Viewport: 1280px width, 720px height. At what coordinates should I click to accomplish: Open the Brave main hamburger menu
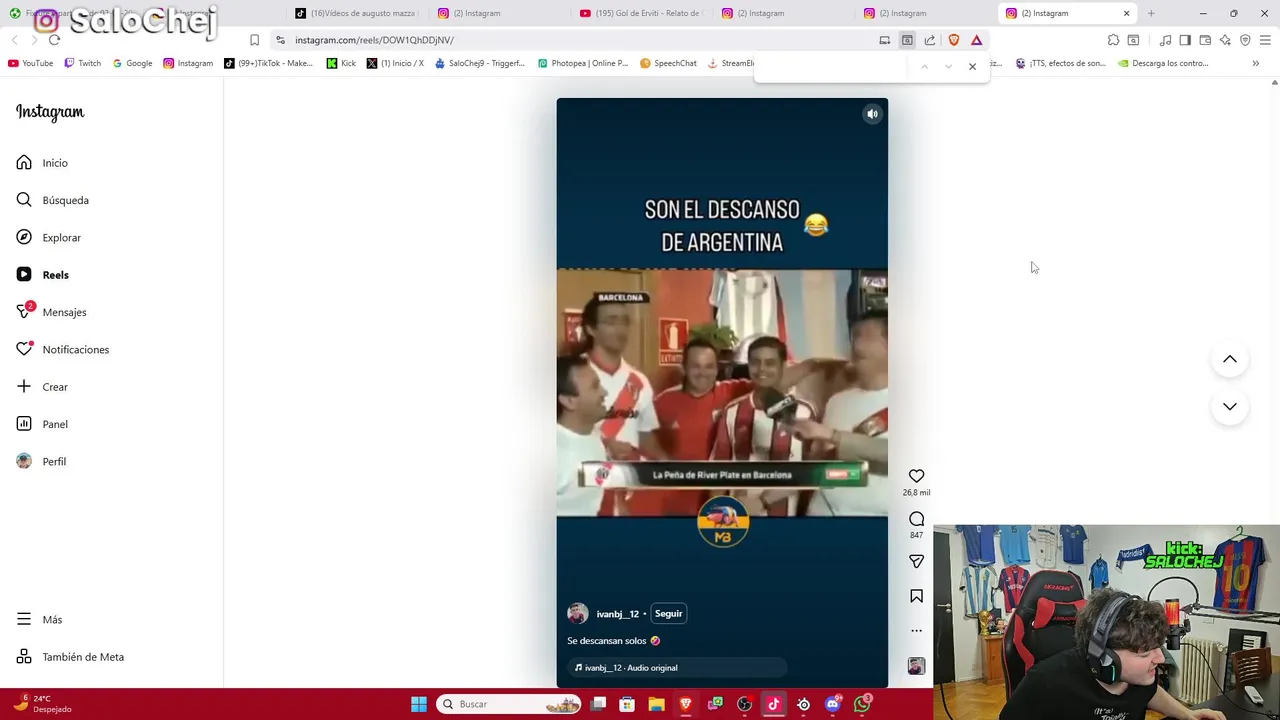point(1265,40)
